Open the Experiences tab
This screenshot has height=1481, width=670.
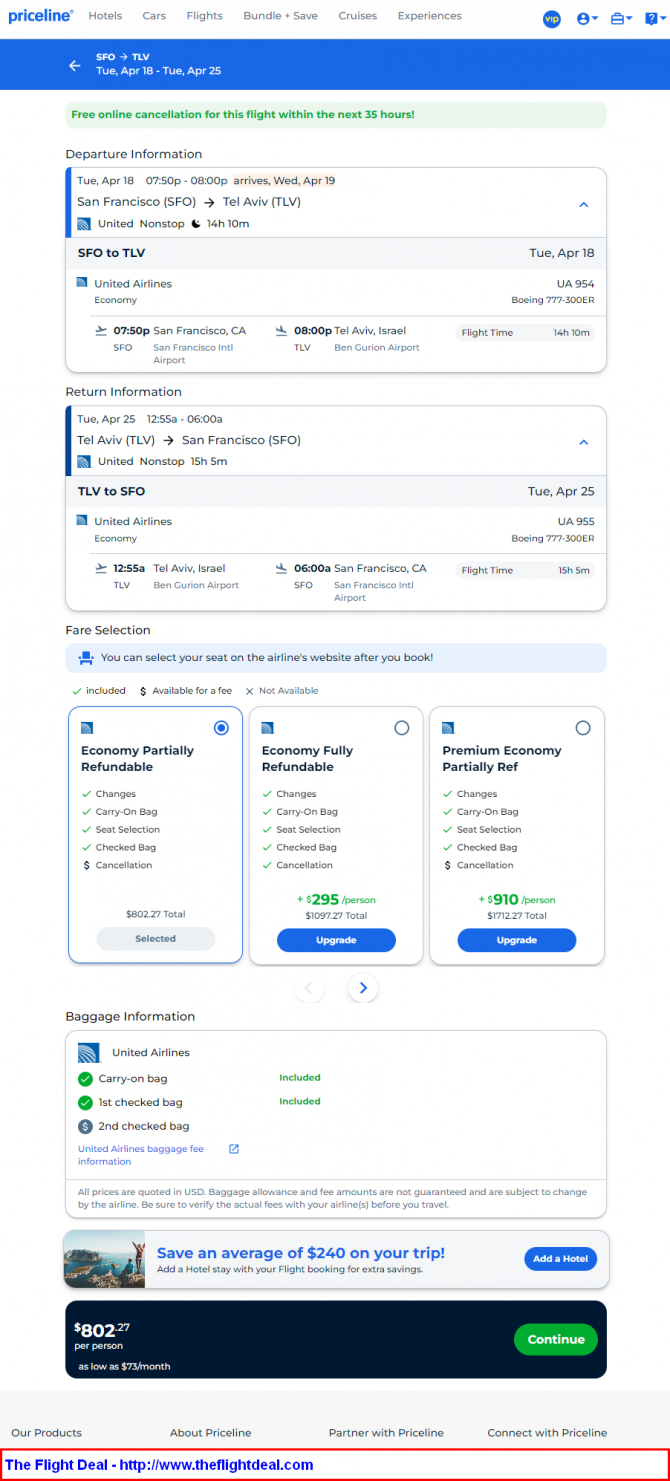tap(430, 16)
